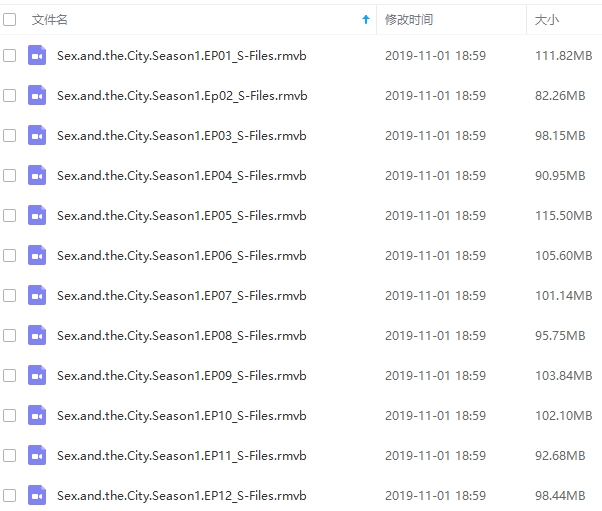Viewport: 602px width, 511px height.
Task: Click the video icon for EP01 file
Action: pyautogui.click(x=37, y=56)
